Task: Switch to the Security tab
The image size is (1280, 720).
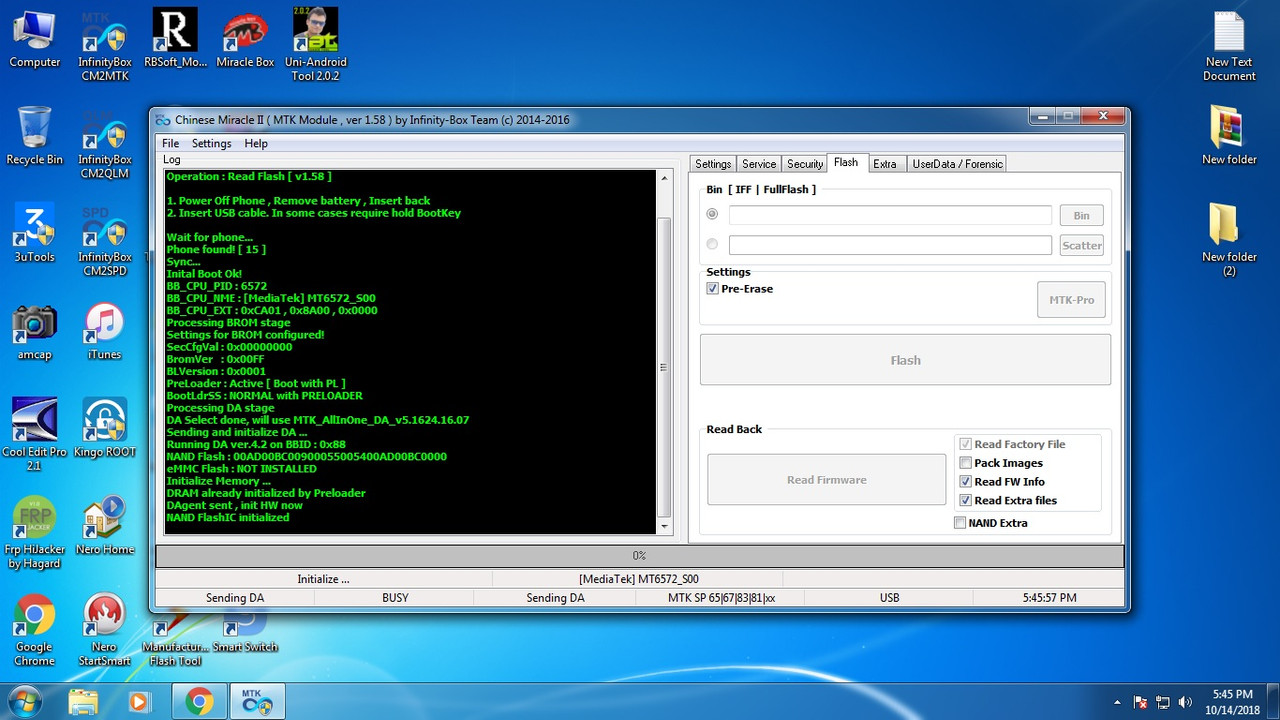Action: click(805, 164)
